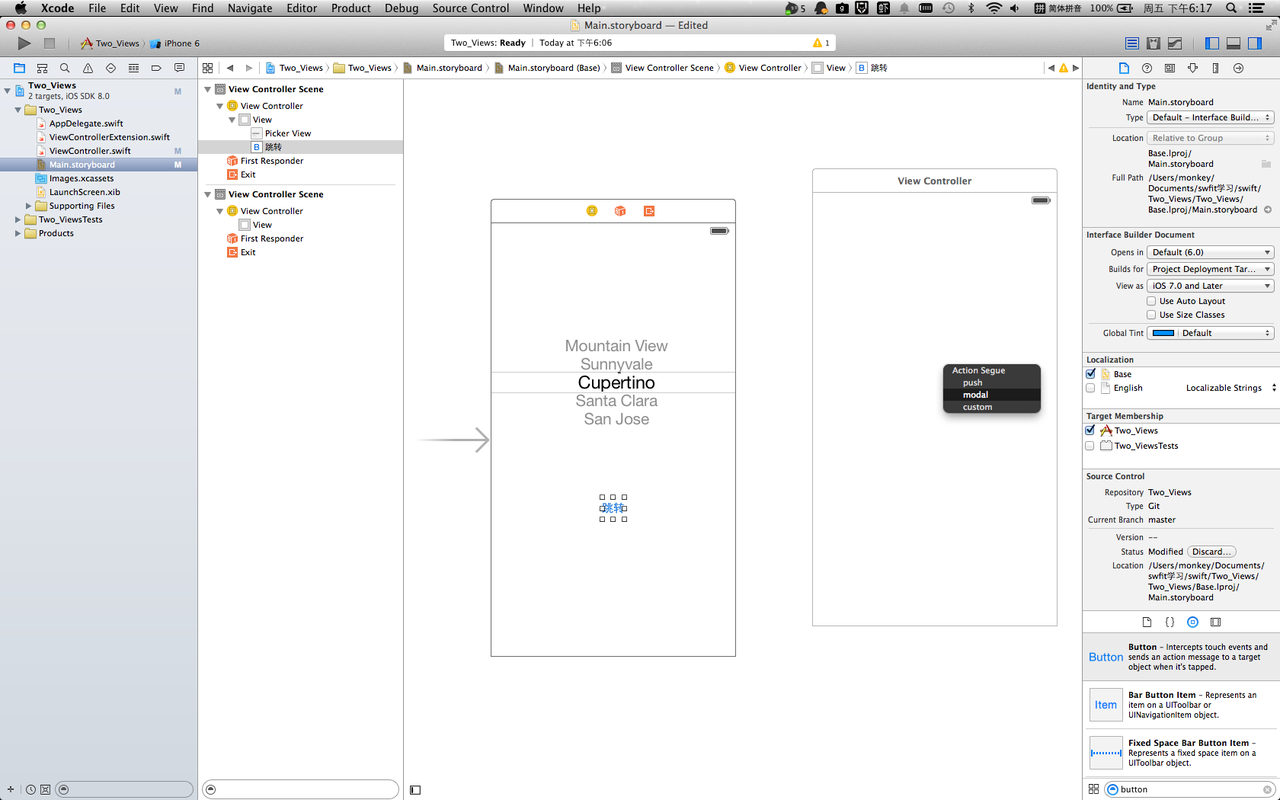Enable Use Size Classes checkbox
This screenshot has width=1280, height=800.
1152,315
